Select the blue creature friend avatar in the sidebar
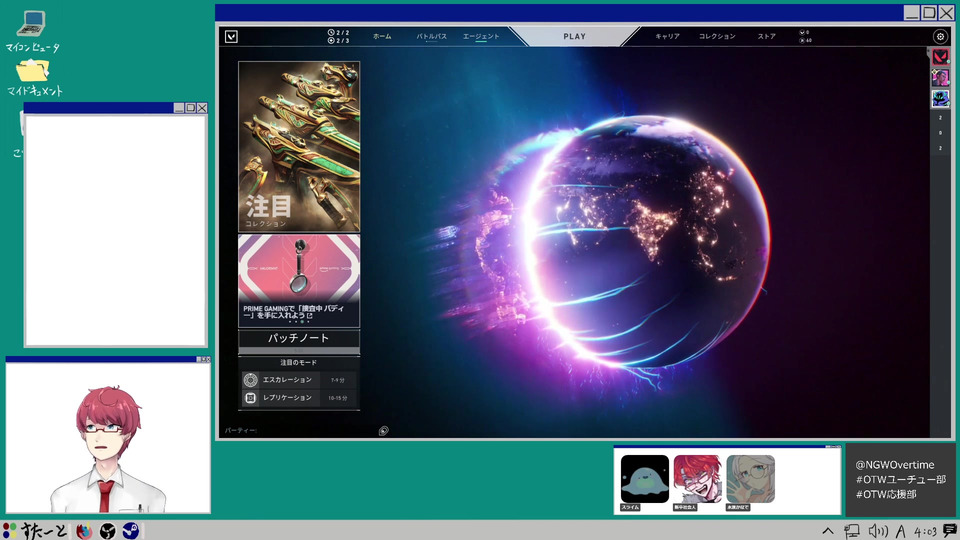This screenshot has width=960, height=540. (x=940, y=98)
